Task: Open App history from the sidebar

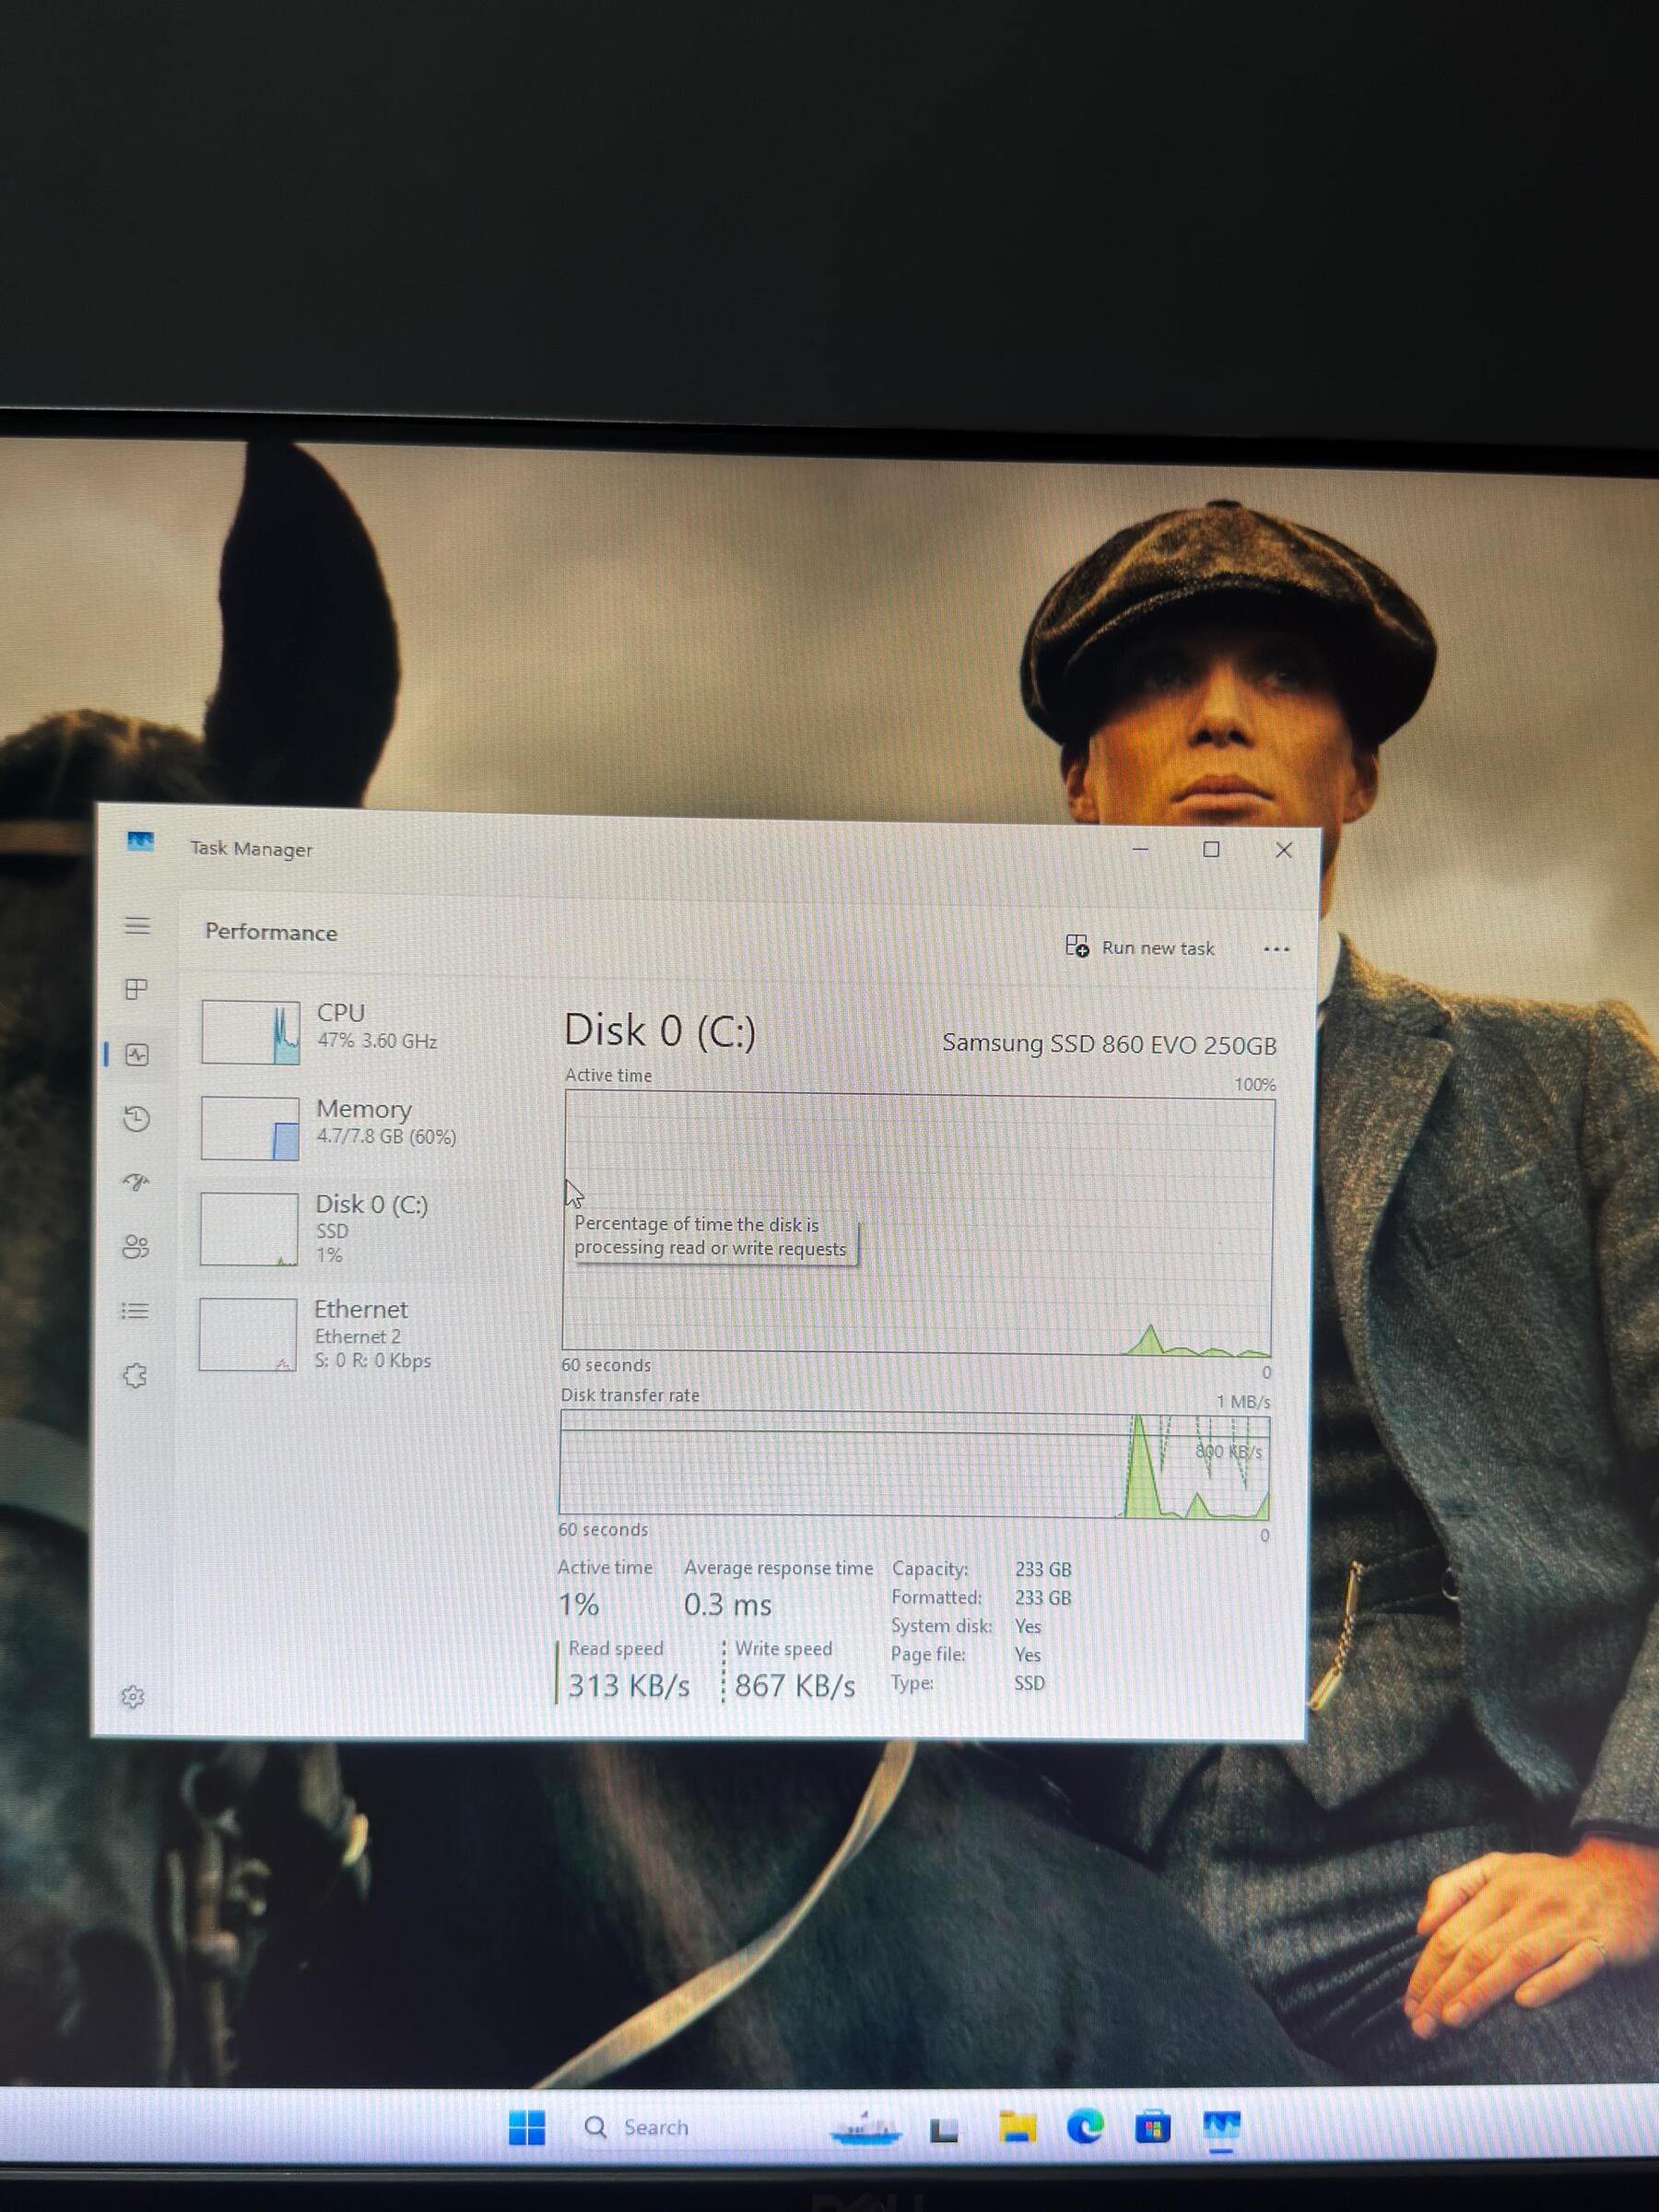Action: [137, 1118]
